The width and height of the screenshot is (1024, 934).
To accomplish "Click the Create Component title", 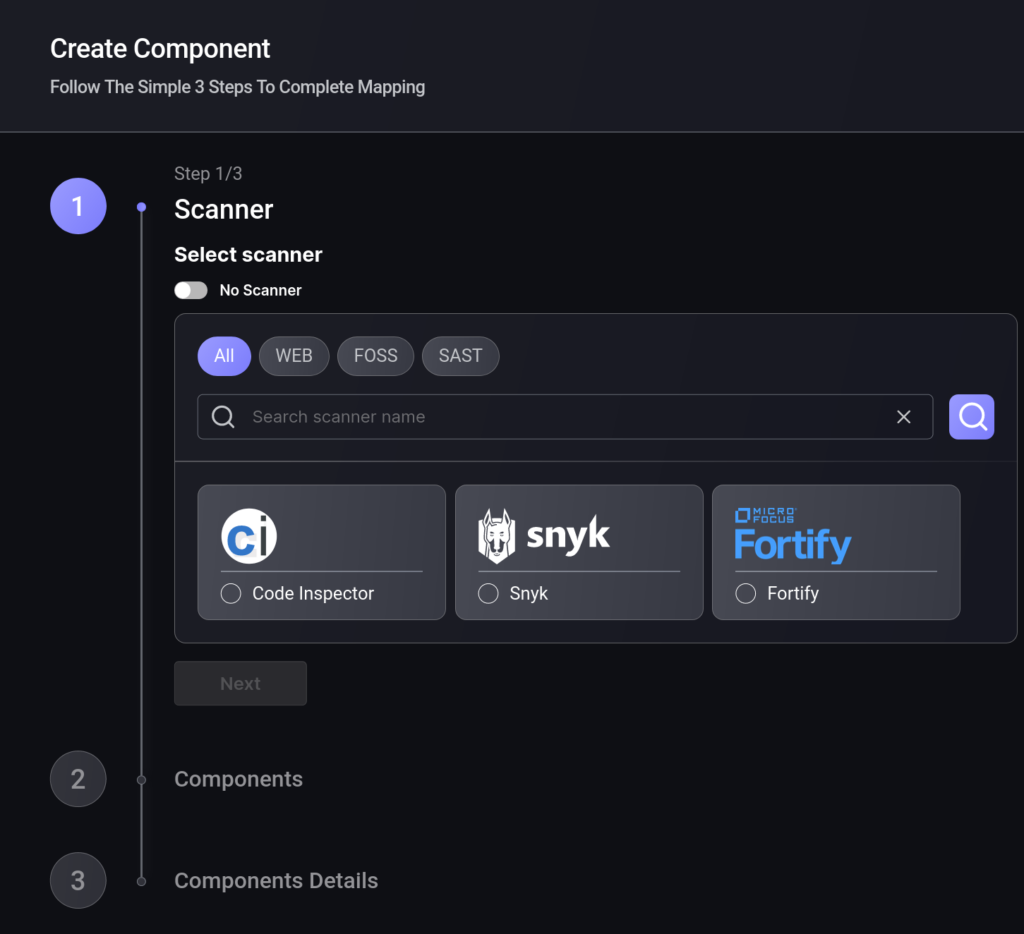I will [160, 49].
